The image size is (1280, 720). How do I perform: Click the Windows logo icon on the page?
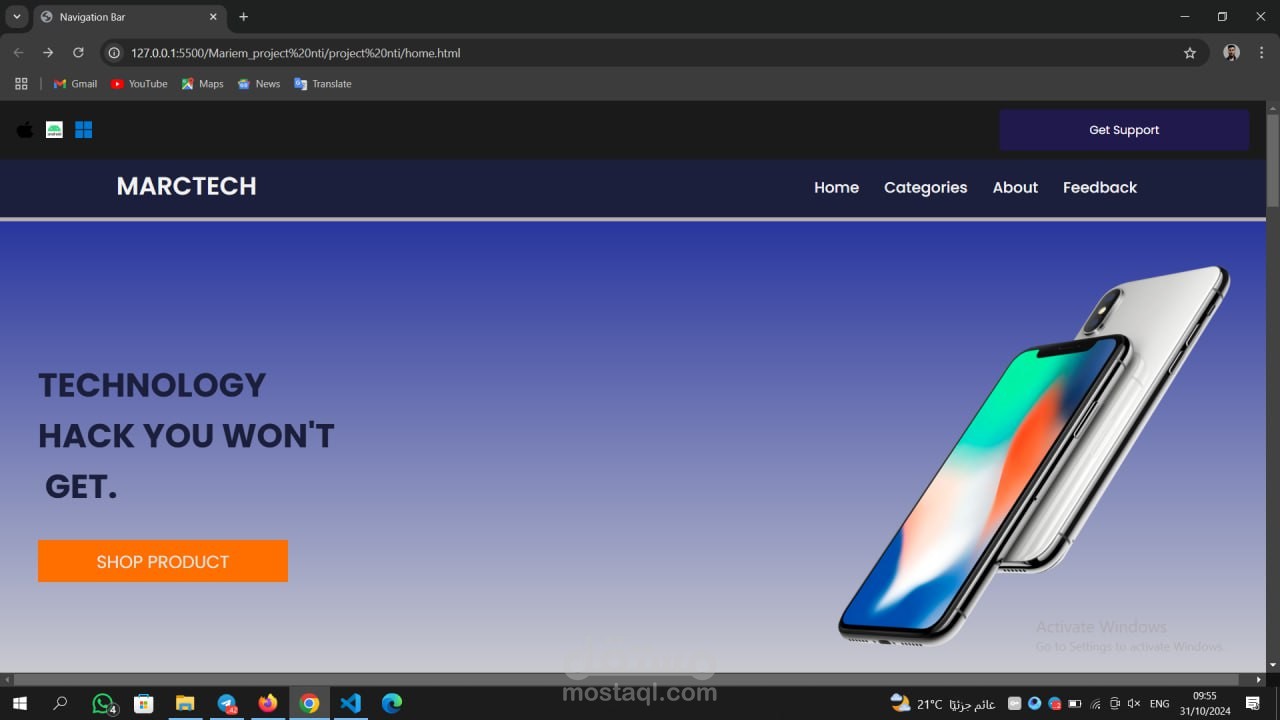pyautogui.click(x=83, y=130)
